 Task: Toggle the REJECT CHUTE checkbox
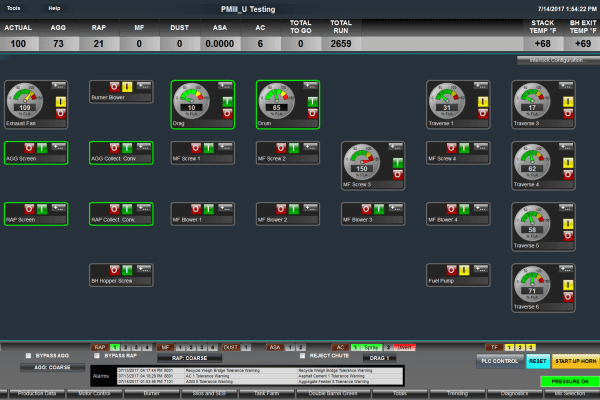click(303, 355)
